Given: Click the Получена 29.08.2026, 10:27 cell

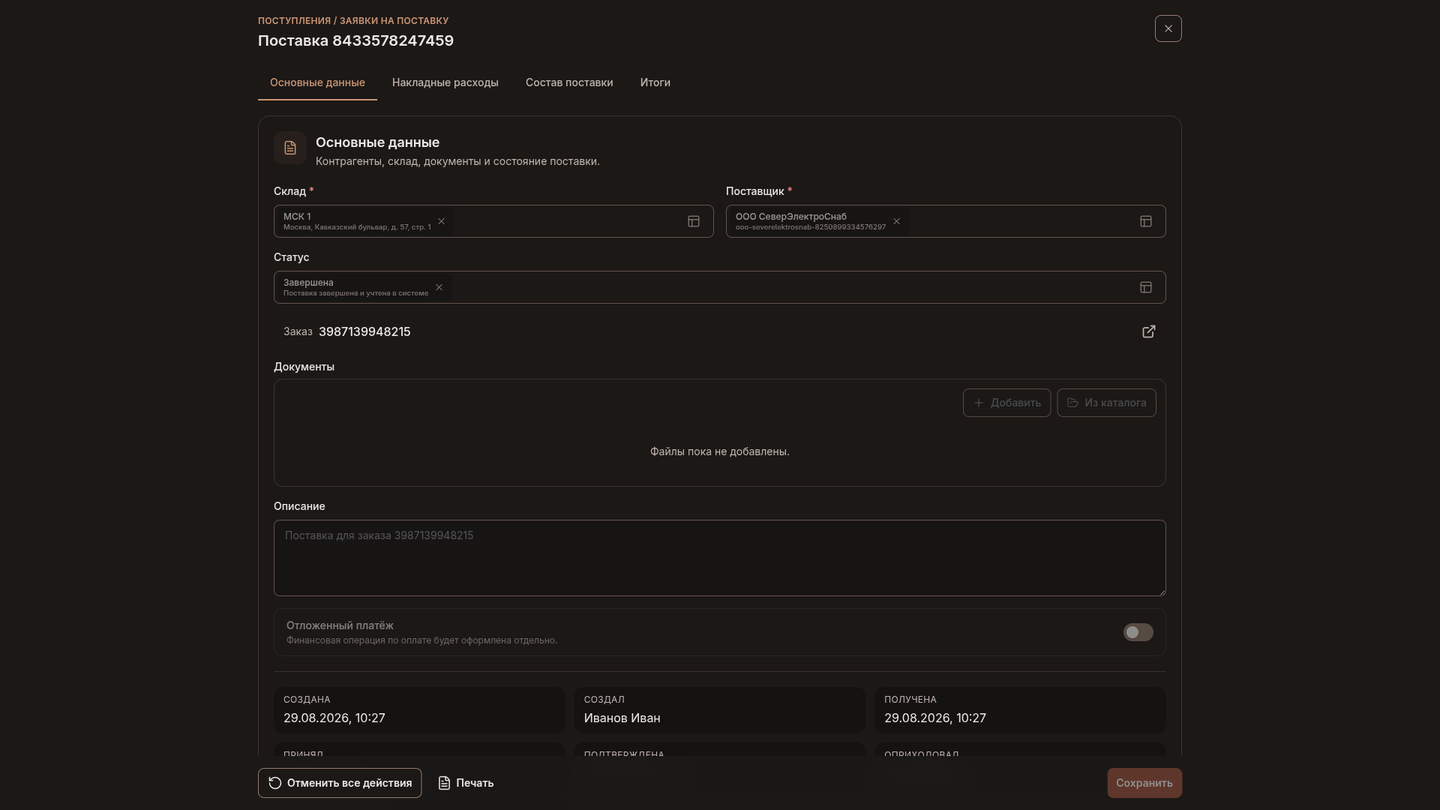Looking at the screenshot, I should (x=1020, y=709).
